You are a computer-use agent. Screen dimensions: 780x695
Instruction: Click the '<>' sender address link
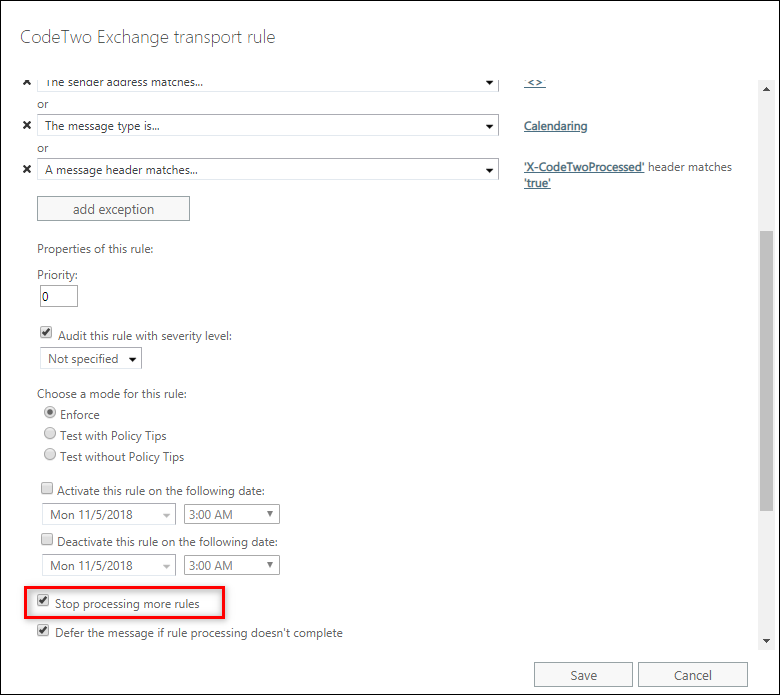pyautogui.click(x=535, y=83)
